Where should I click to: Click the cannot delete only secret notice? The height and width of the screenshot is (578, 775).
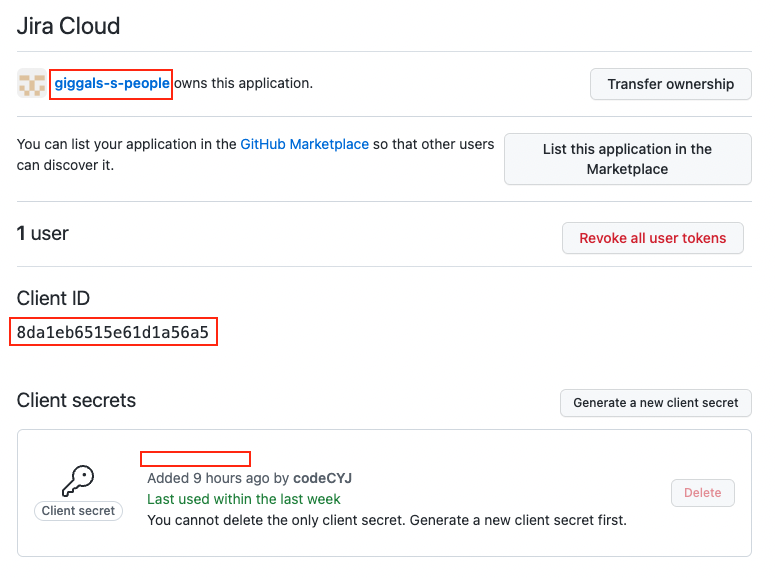coord(386,520)
